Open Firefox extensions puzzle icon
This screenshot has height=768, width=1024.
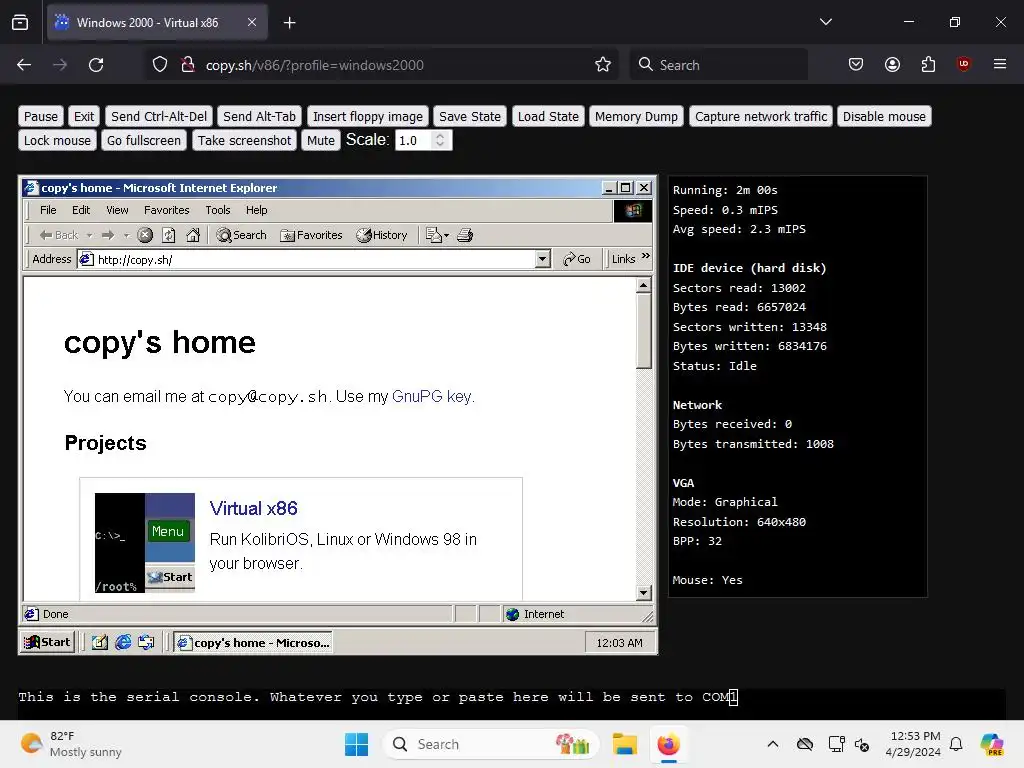(x=928, y=64)
